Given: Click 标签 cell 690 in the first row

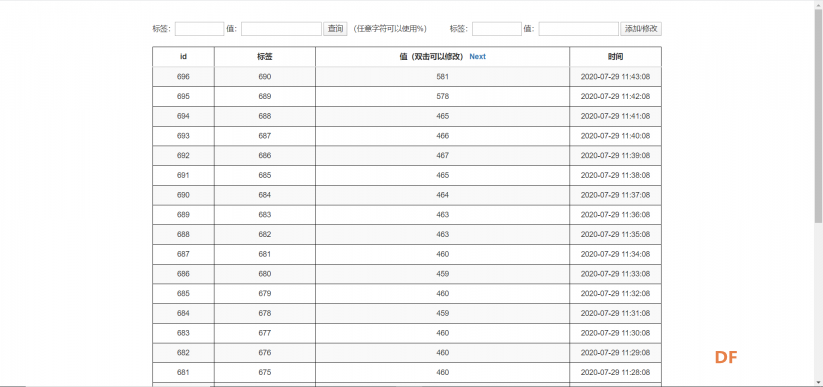Looking at the screenshot, I should pyautogui.click(x=265, y=77).
